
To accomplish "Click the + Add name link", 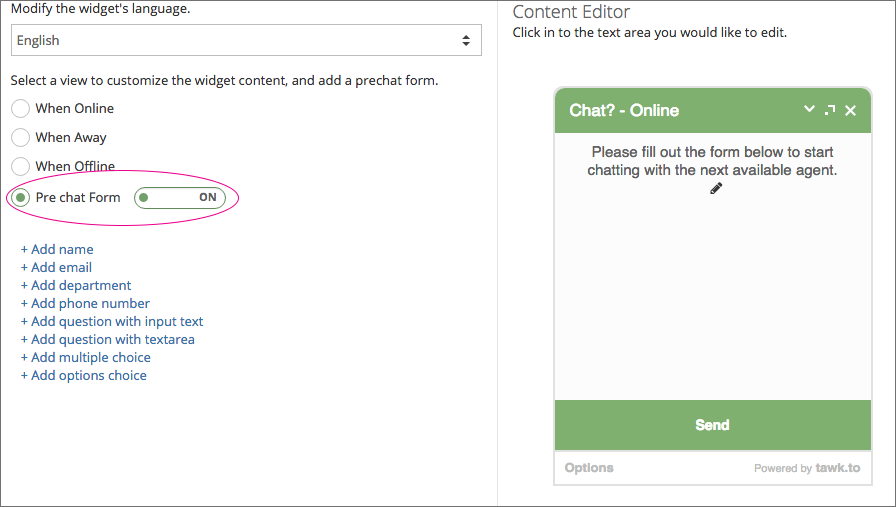I will (57, 249).
